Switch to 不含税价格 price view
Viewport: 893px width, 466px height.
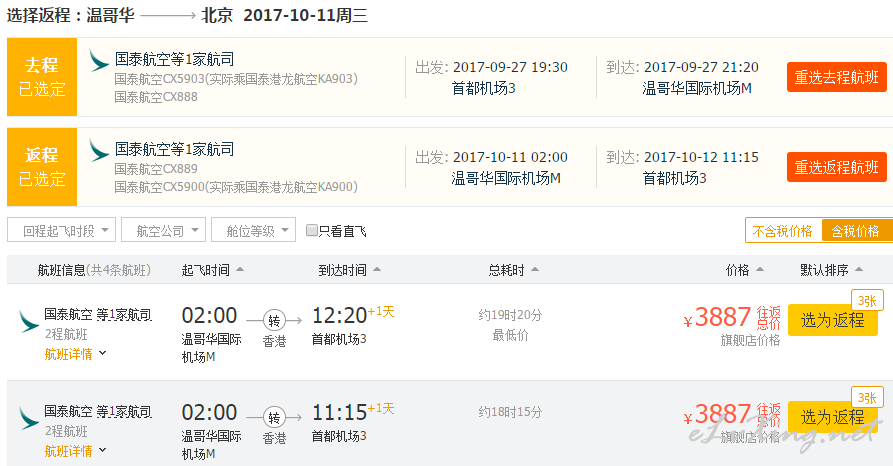[783, 231]
